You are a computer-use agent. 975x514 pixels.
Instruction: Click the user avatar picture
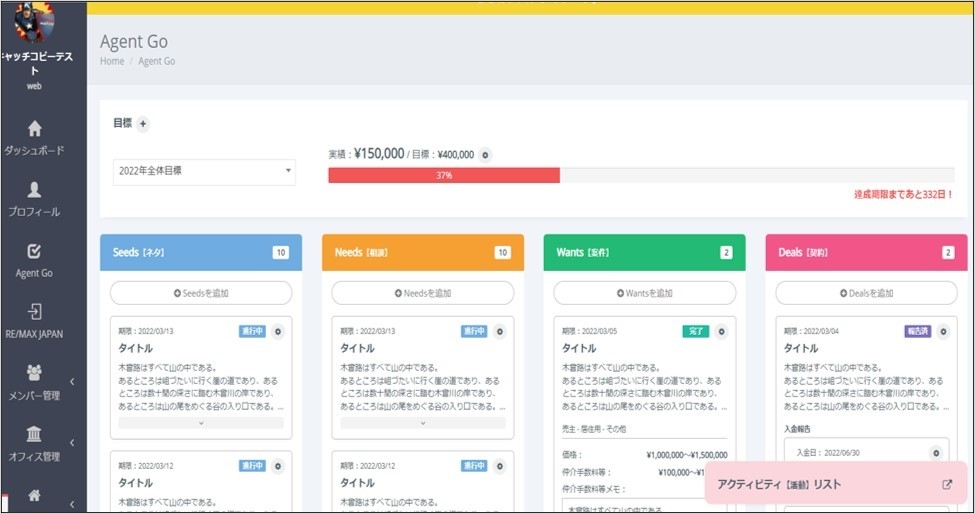point(34,20)
